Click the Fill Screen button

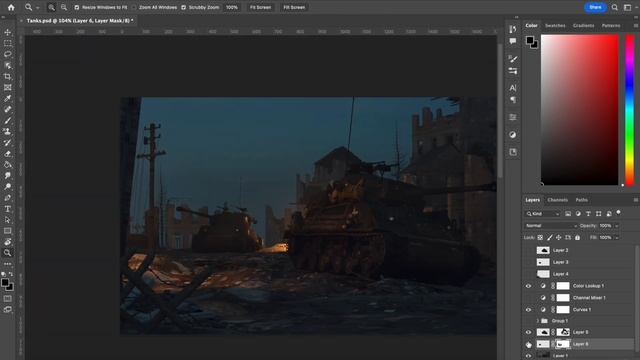point(294,7)
